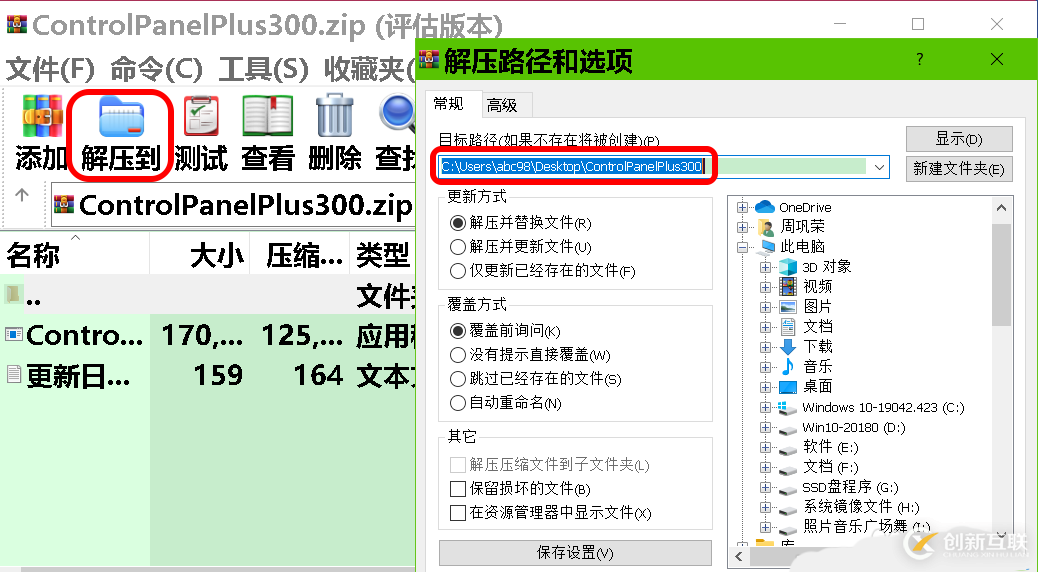
Task: Click the Add (添加) toolbar icon
Action: tap(42, 118)
